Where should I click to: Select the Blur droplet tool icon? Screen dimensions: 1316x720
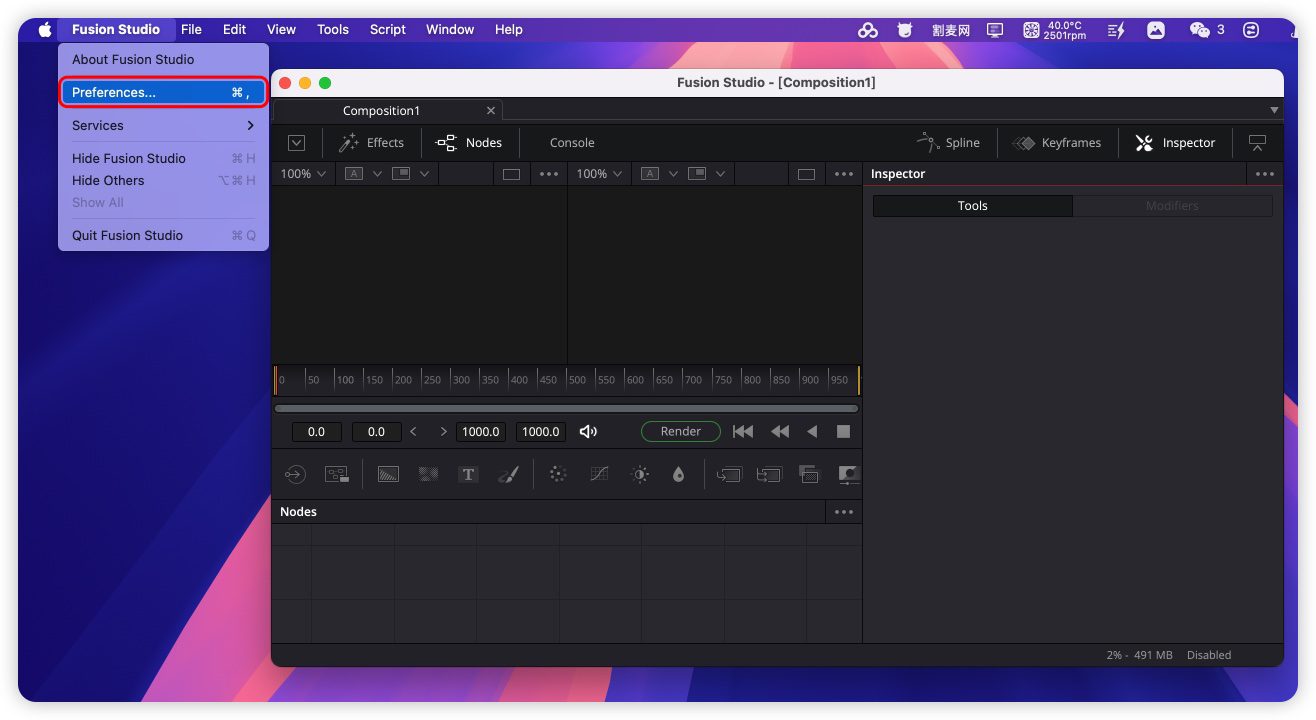click(x=679, y=474)
